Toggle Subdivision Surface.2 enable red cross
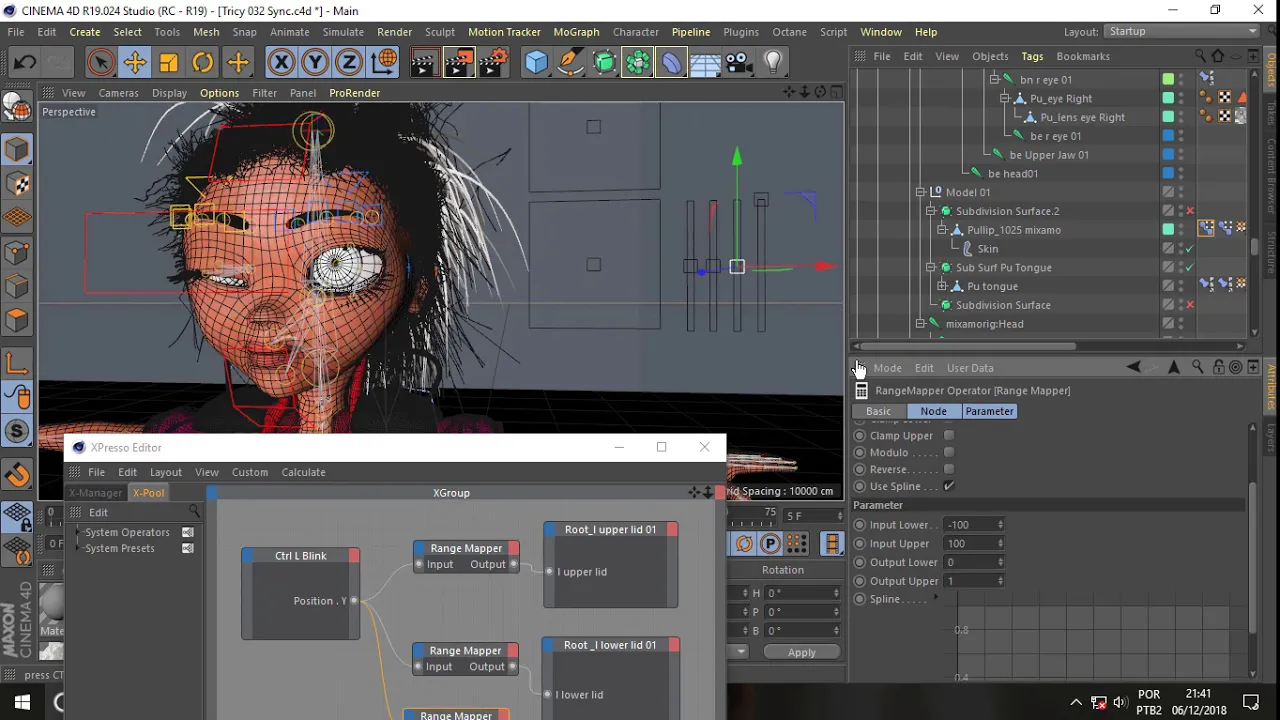1280x720 pixels. pos(1190,211)
